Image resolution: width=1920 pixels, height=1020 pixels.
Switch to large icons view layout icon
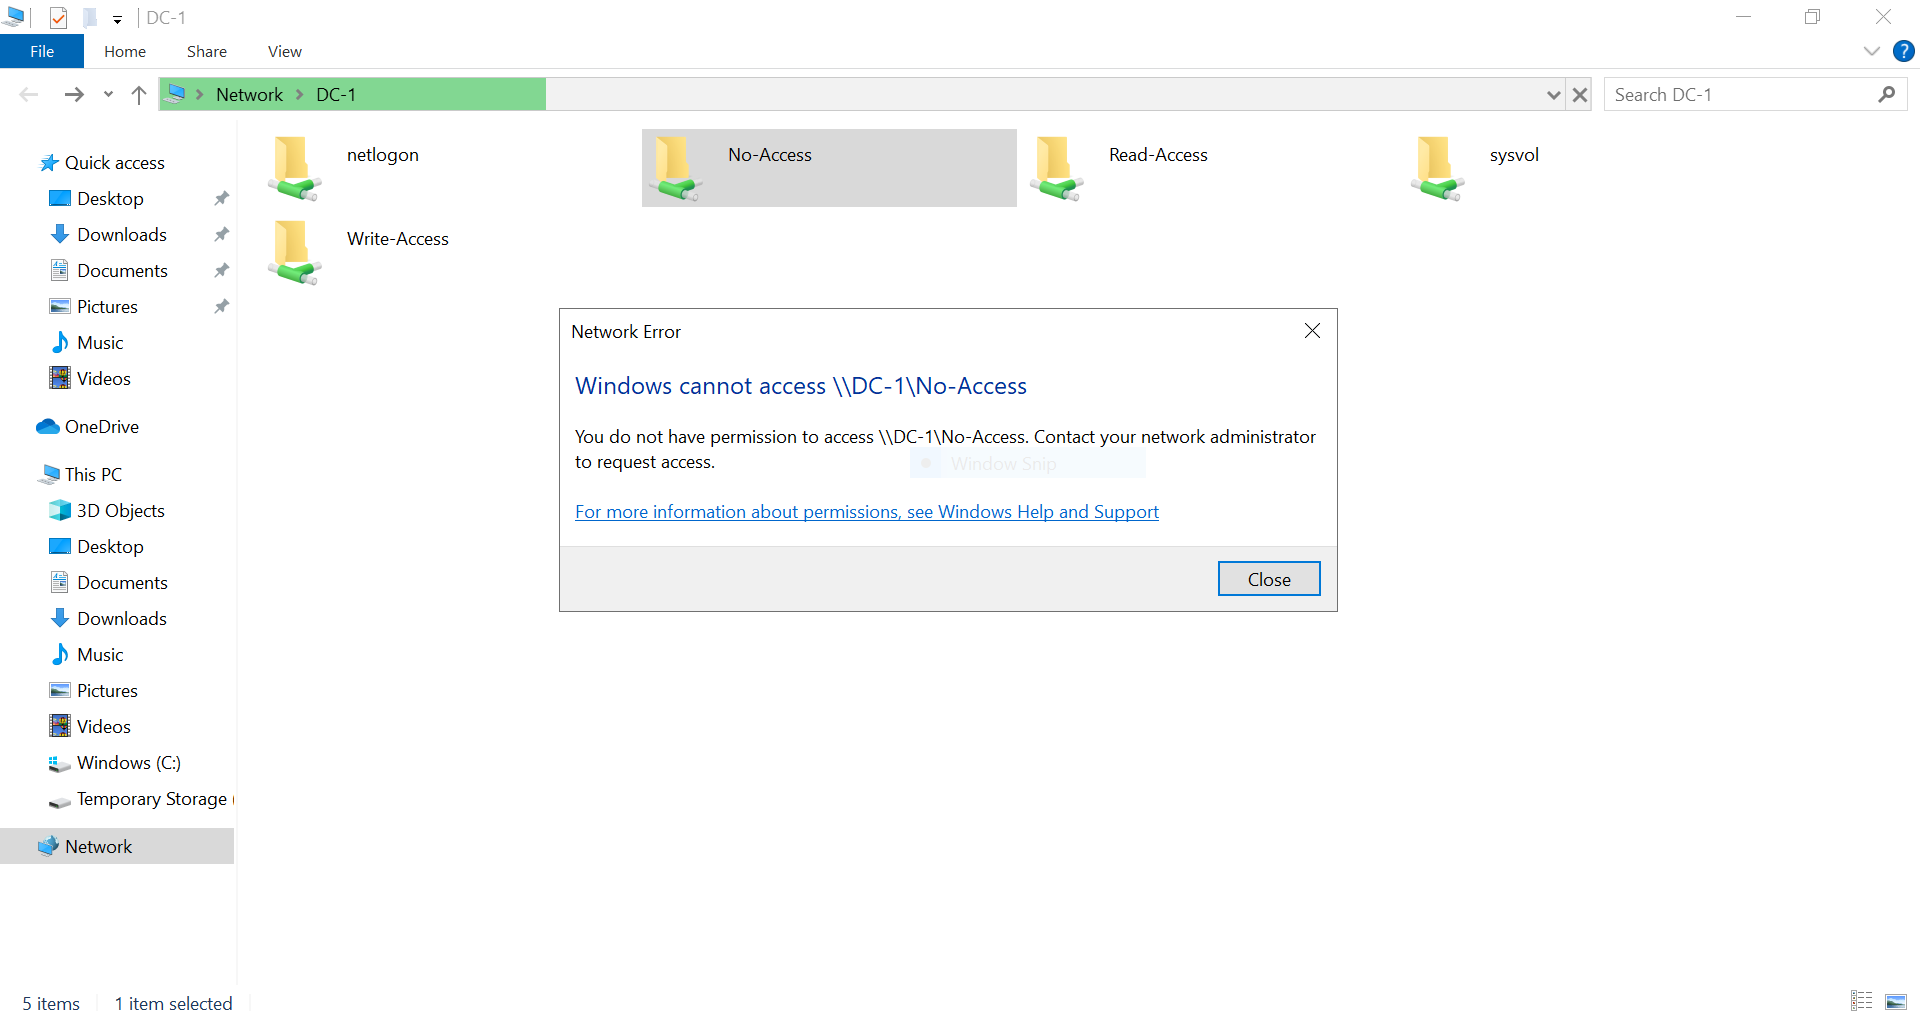(x=1895, y=1001)
